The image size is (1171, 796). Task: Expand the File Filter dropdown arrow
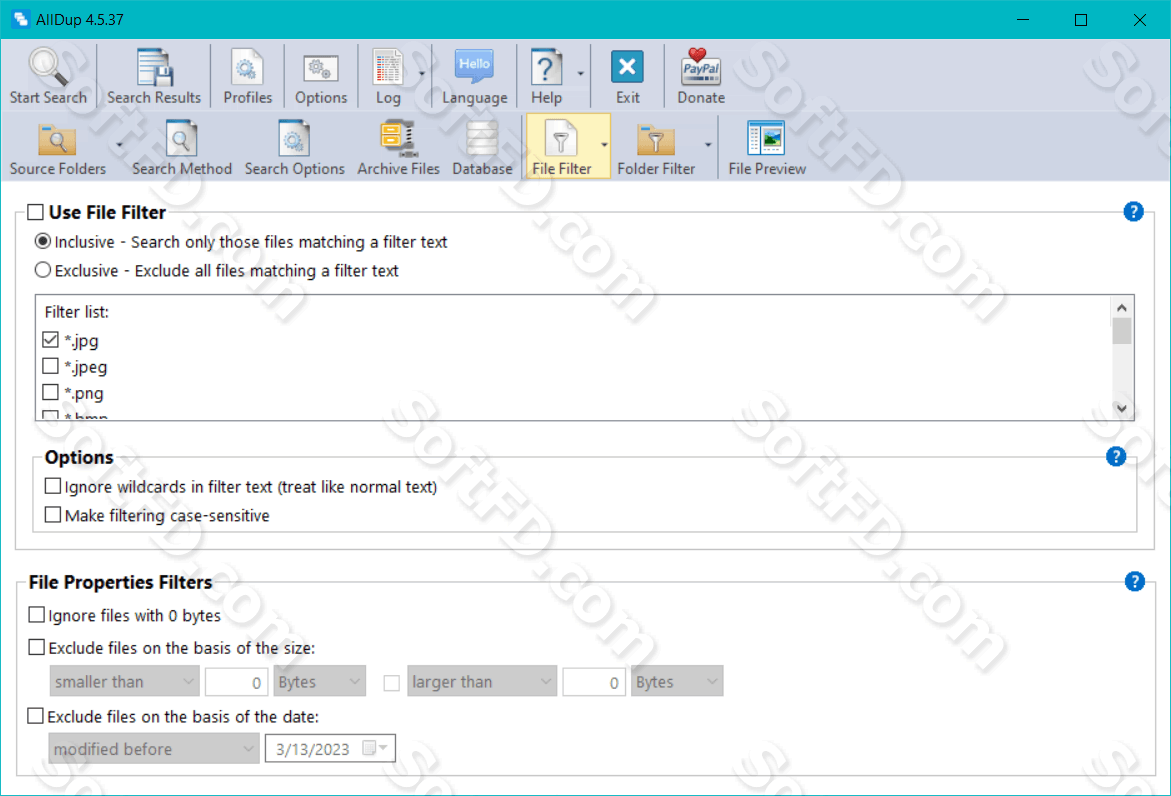click(x=604, y=145)
